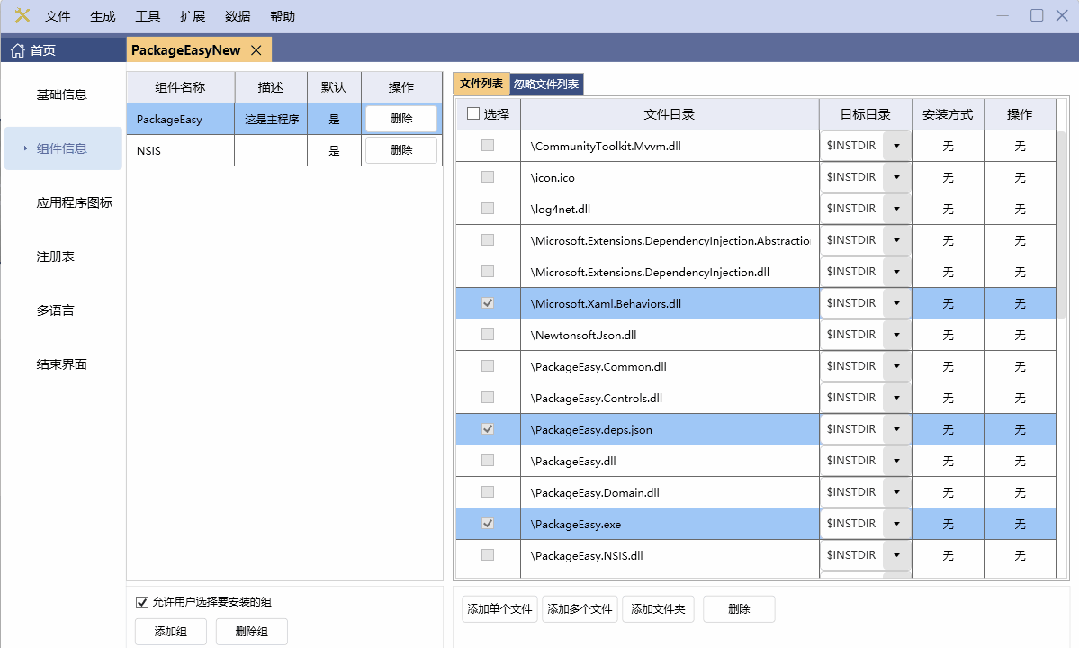Uncheck the PackageEasy.exe row checkbox
This screenshot has height=648, width=1079.
pyautogui.click(x=487, y=523)
